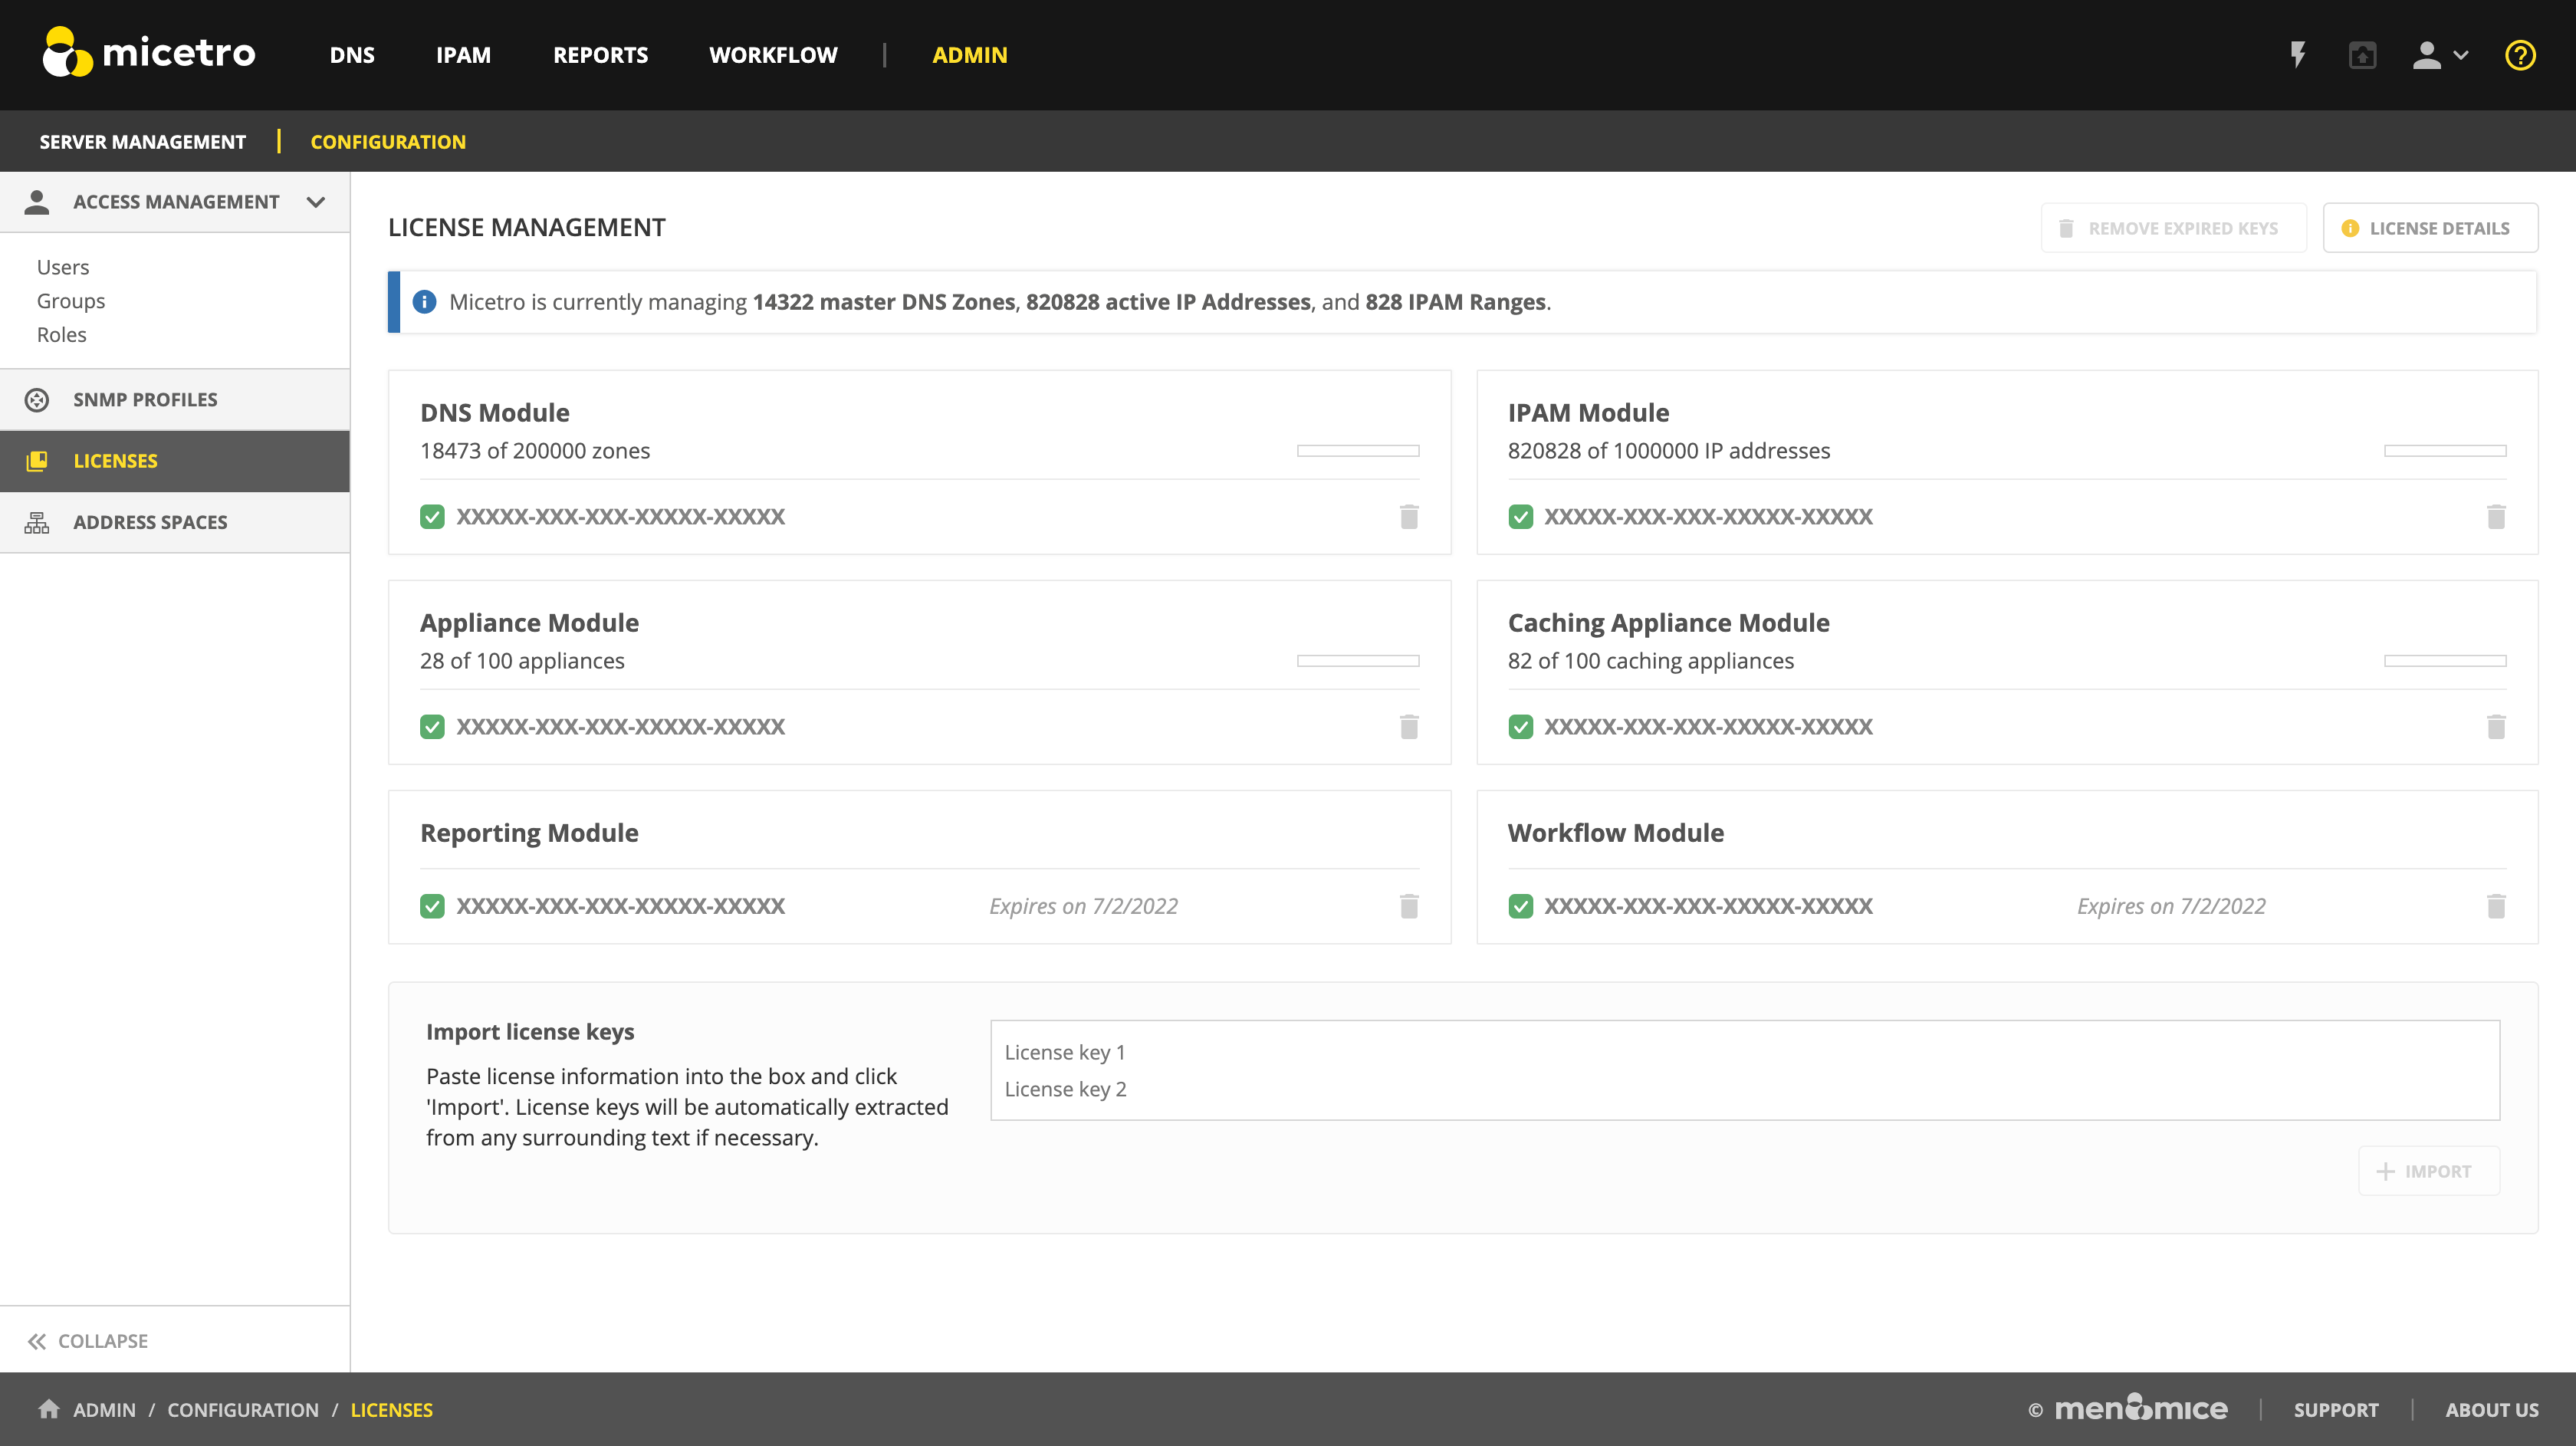This screenshot has width=2576, height=1446.
Task: Delete the DNS Module license key
Action: [x=1409, y=516]
